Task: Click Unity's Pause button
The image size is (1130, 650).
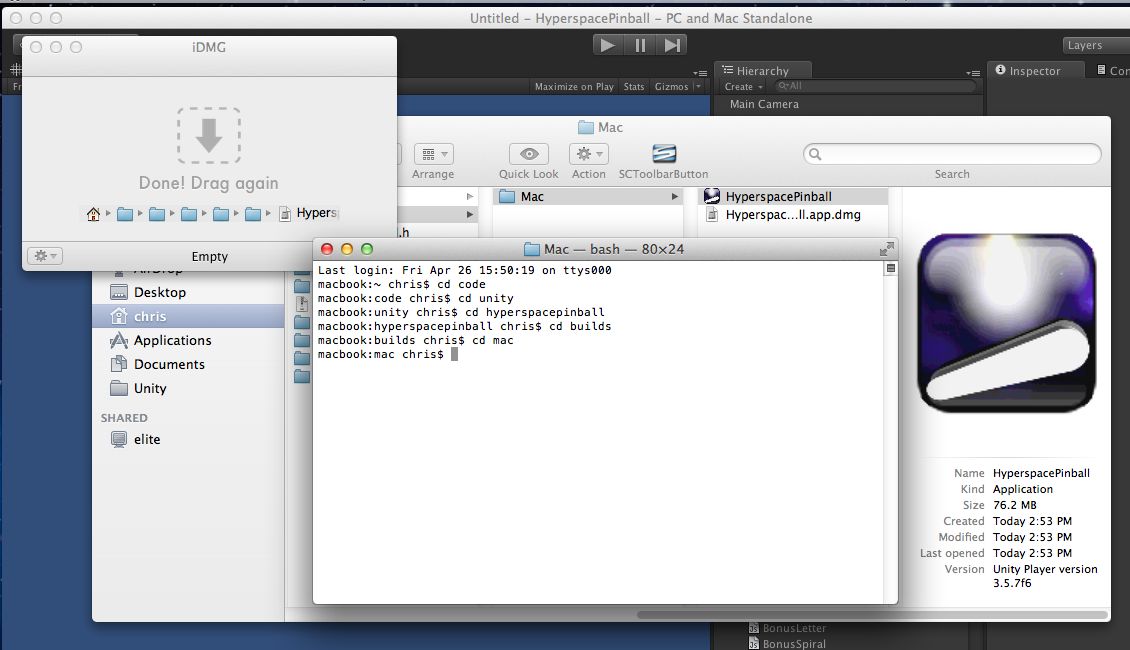Action: (x=640, y=45)
